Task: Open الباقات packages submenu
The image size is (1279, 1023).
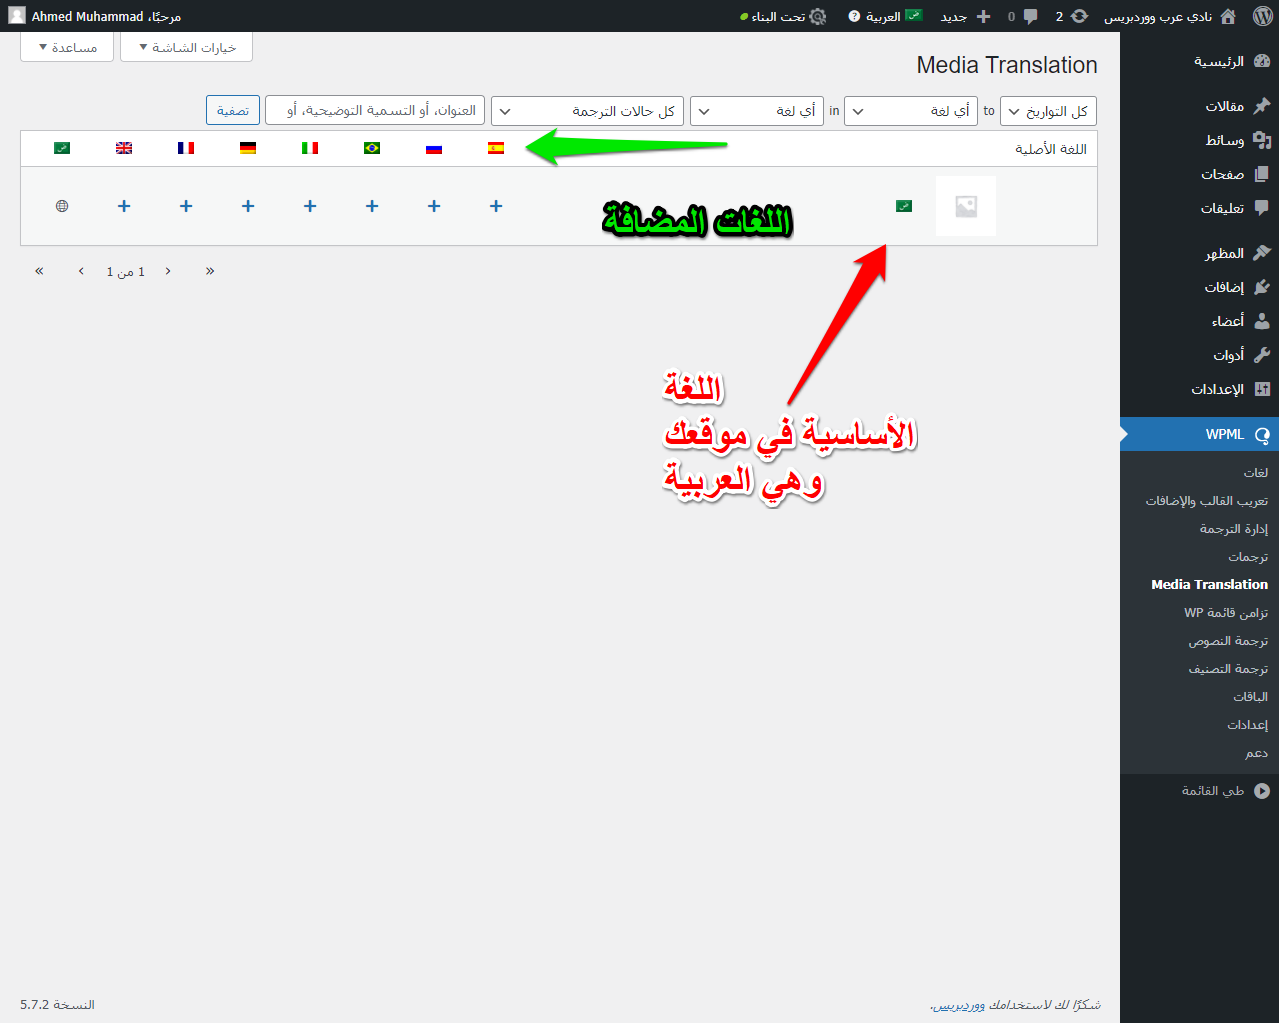Action: coord(1250,696)
